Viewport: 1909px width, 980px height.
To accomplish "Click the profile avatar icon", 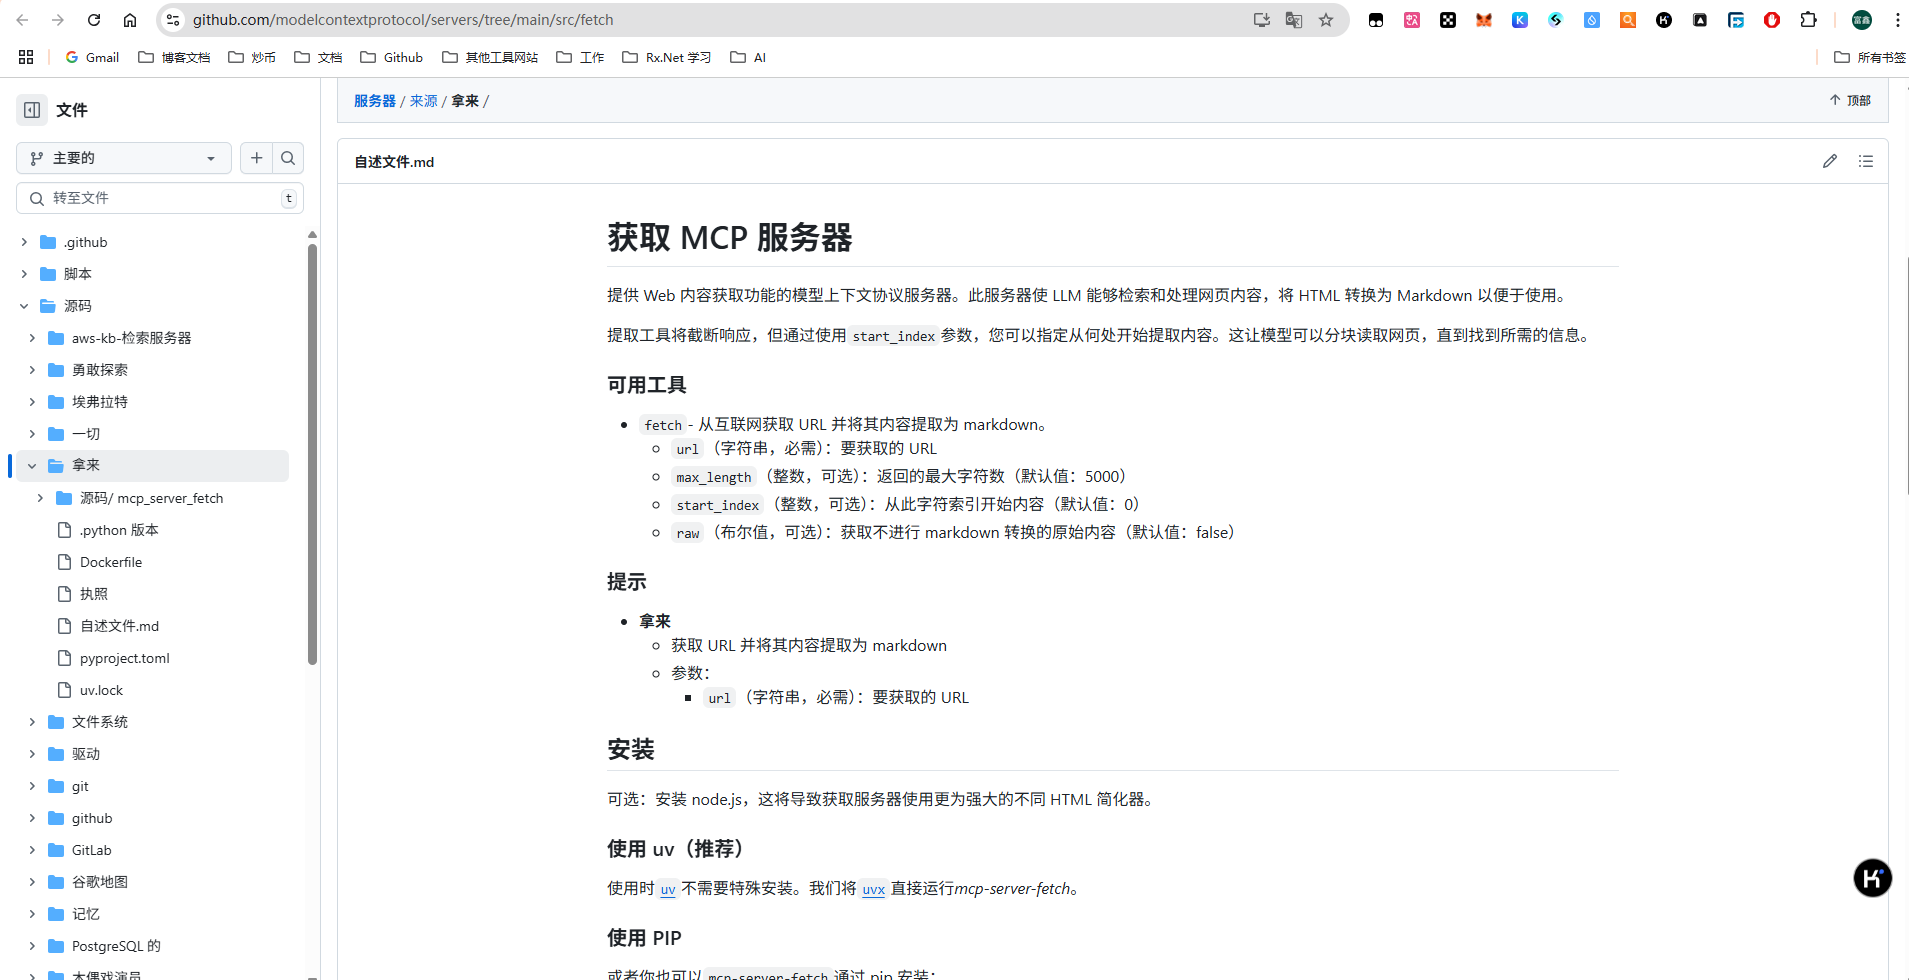I will tap(1862, 20).
